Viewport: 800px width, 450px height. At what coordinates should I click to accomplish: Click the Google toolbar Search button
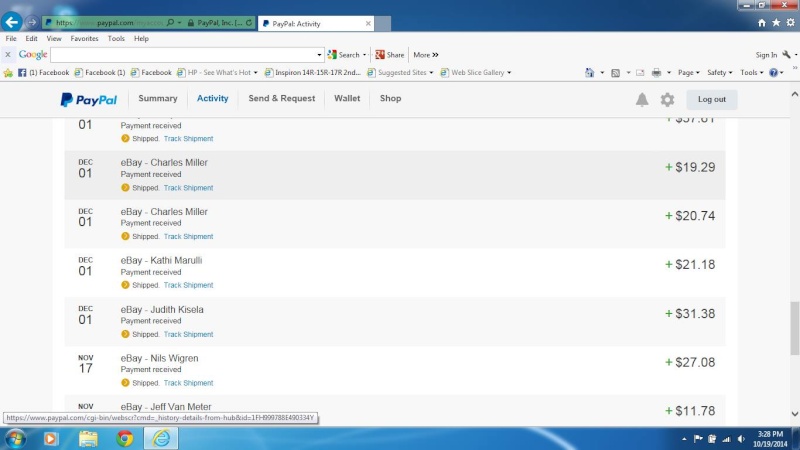point(344,55)
